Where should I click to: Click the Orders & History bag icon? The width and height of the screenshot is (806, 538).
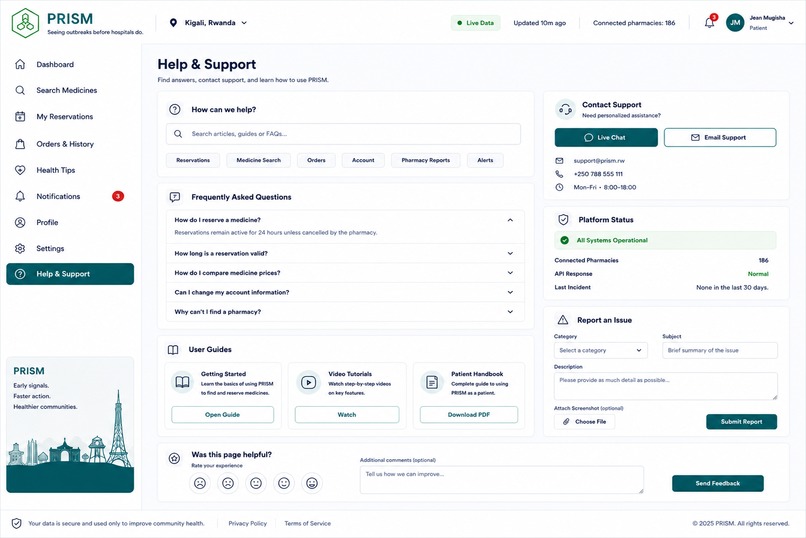20,144
